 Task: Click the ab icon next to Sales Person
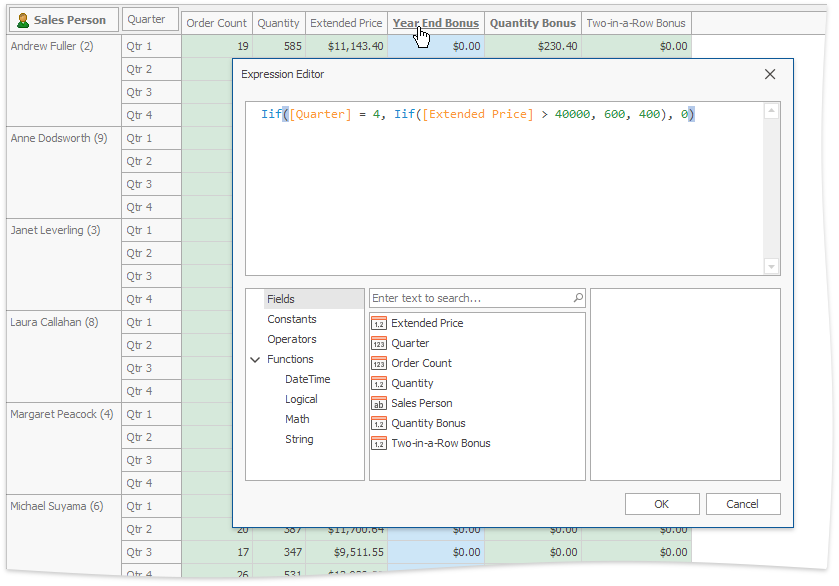tap(378, 403)
